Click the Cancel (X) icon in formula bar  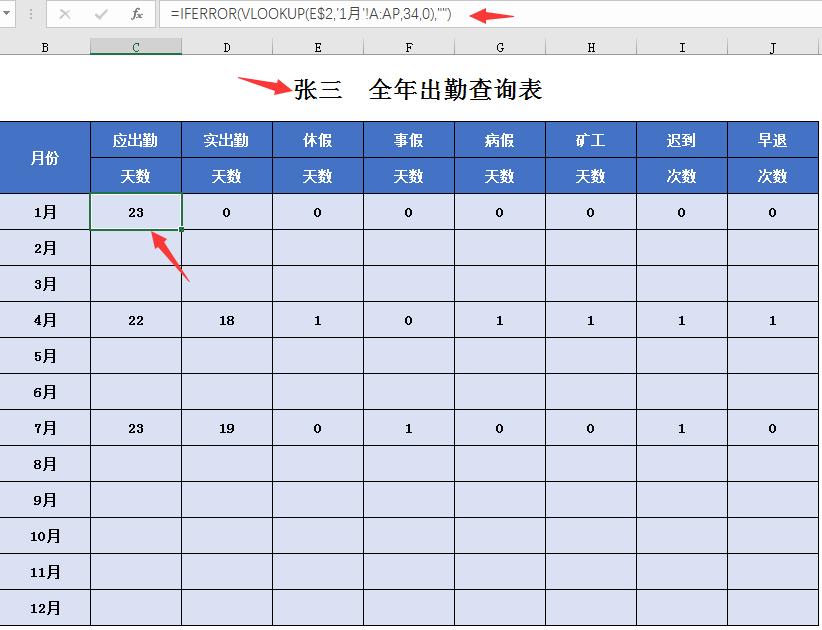point(65,14)
